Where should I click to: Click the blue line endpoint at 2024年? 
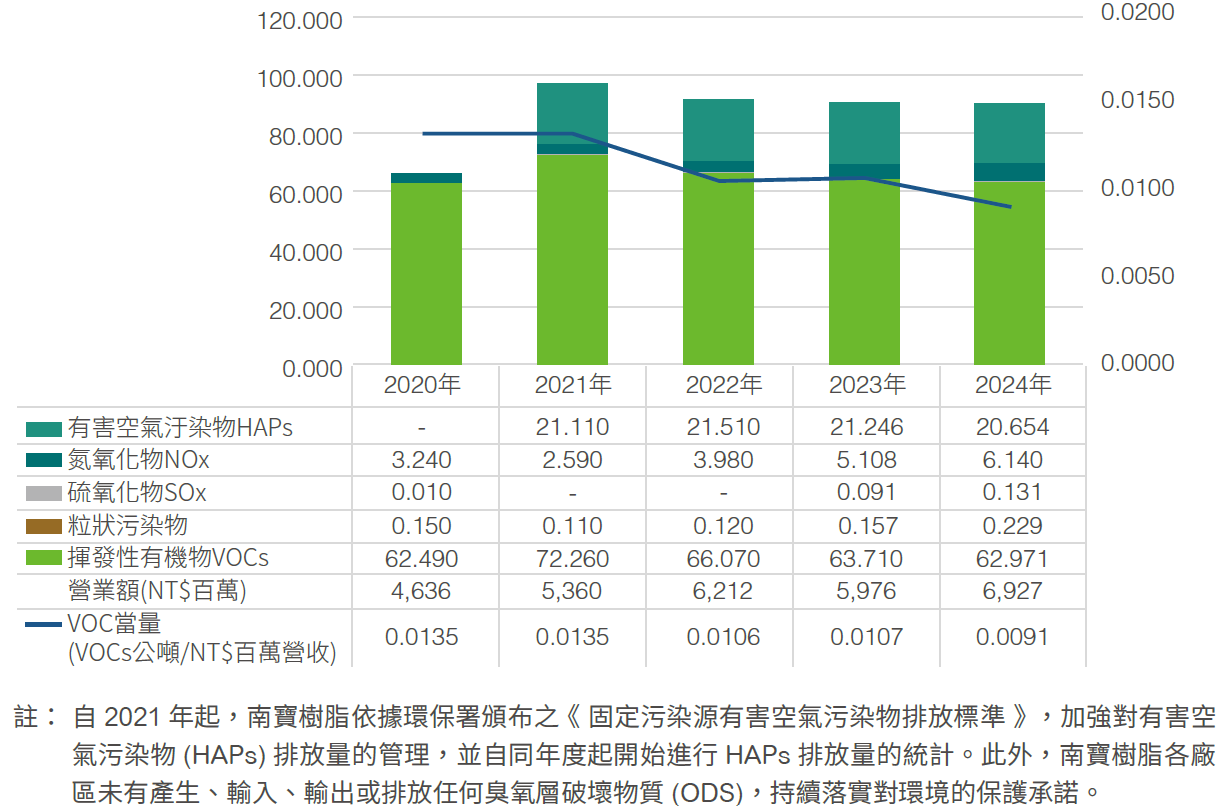click(1010, 207)
